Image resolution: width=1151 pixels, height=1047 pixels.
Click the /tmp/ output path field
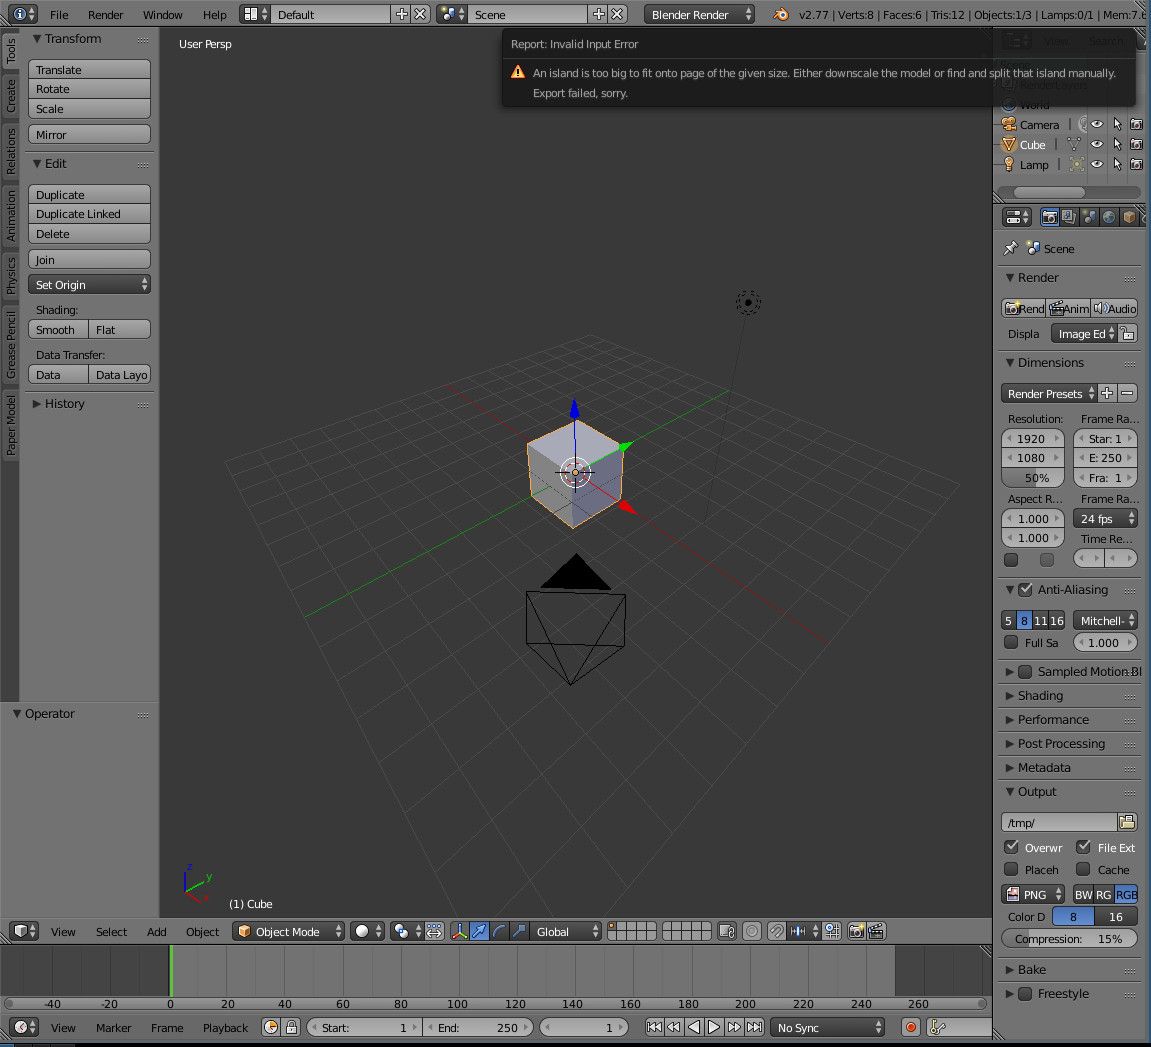1058,821
